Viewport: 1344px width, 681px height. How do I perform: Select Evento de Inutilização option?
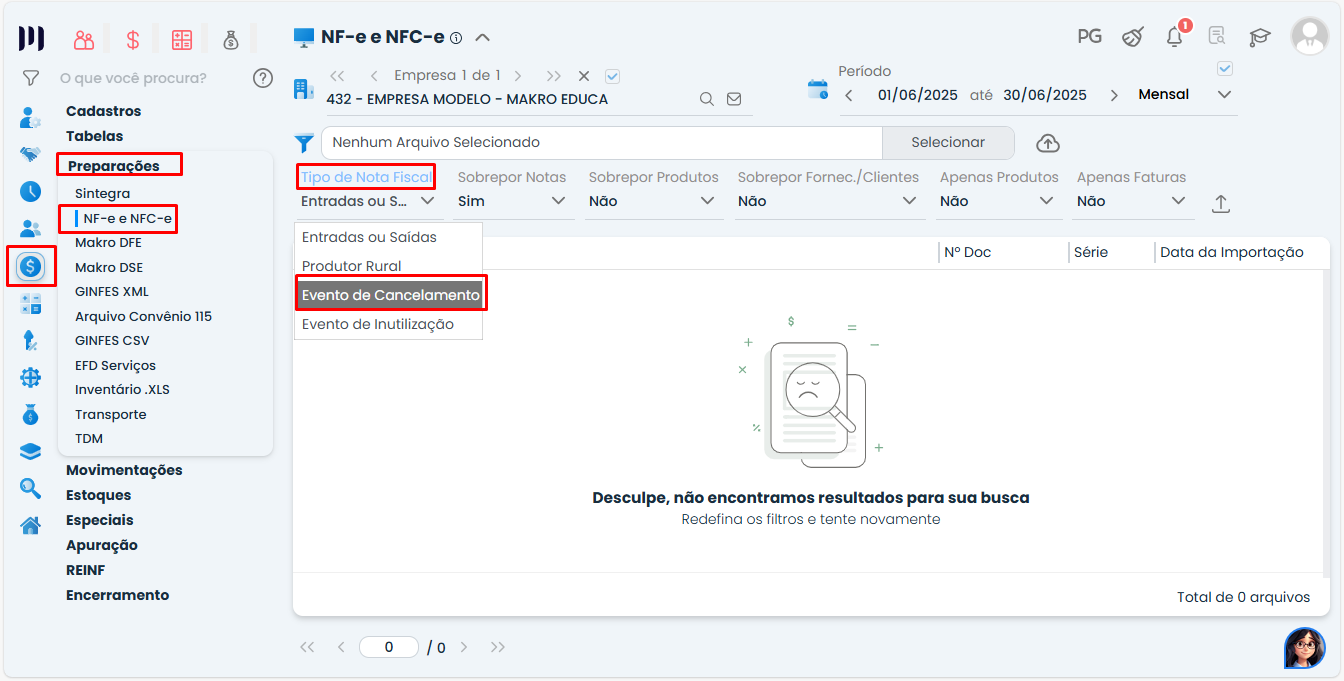click(x=378, y=324)
